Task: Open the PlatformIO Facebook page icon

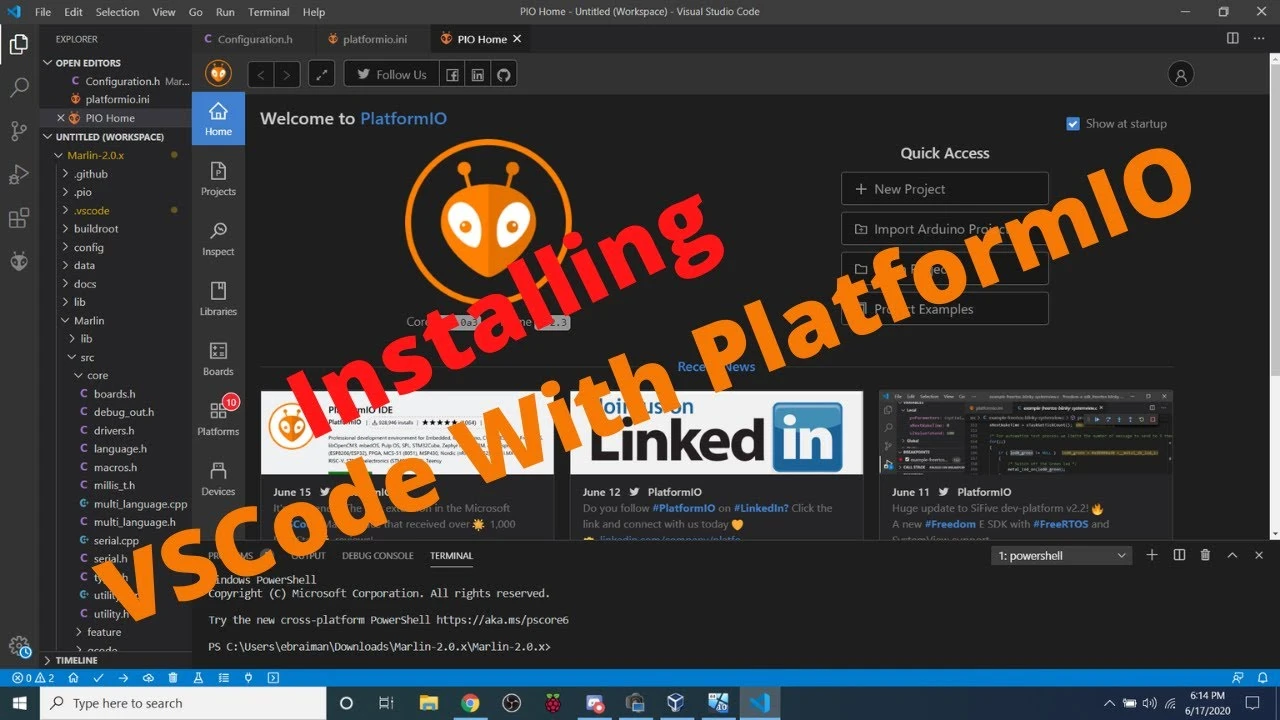Action: 453,74
